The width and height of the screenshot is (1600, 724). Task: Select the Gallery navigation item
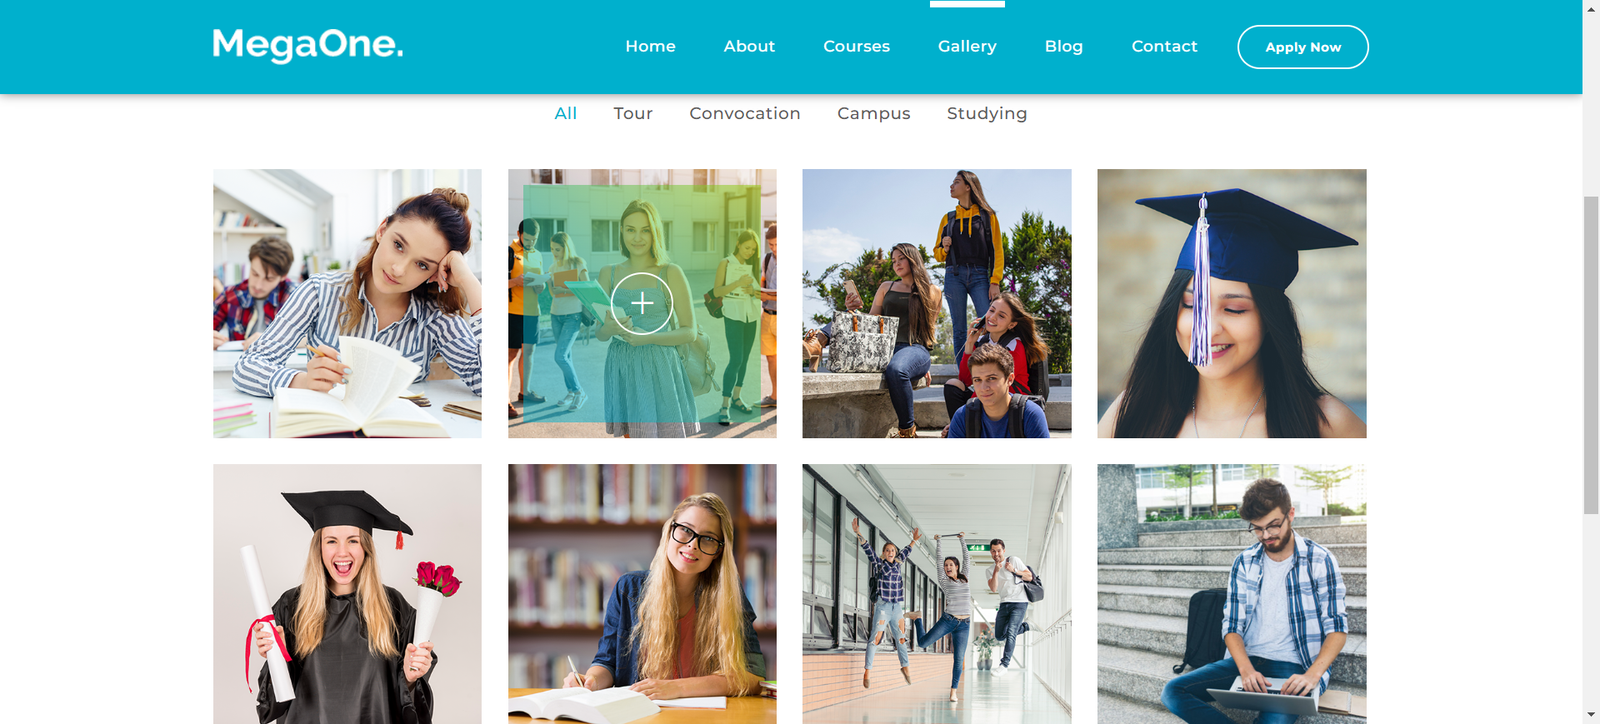(967, 46)
